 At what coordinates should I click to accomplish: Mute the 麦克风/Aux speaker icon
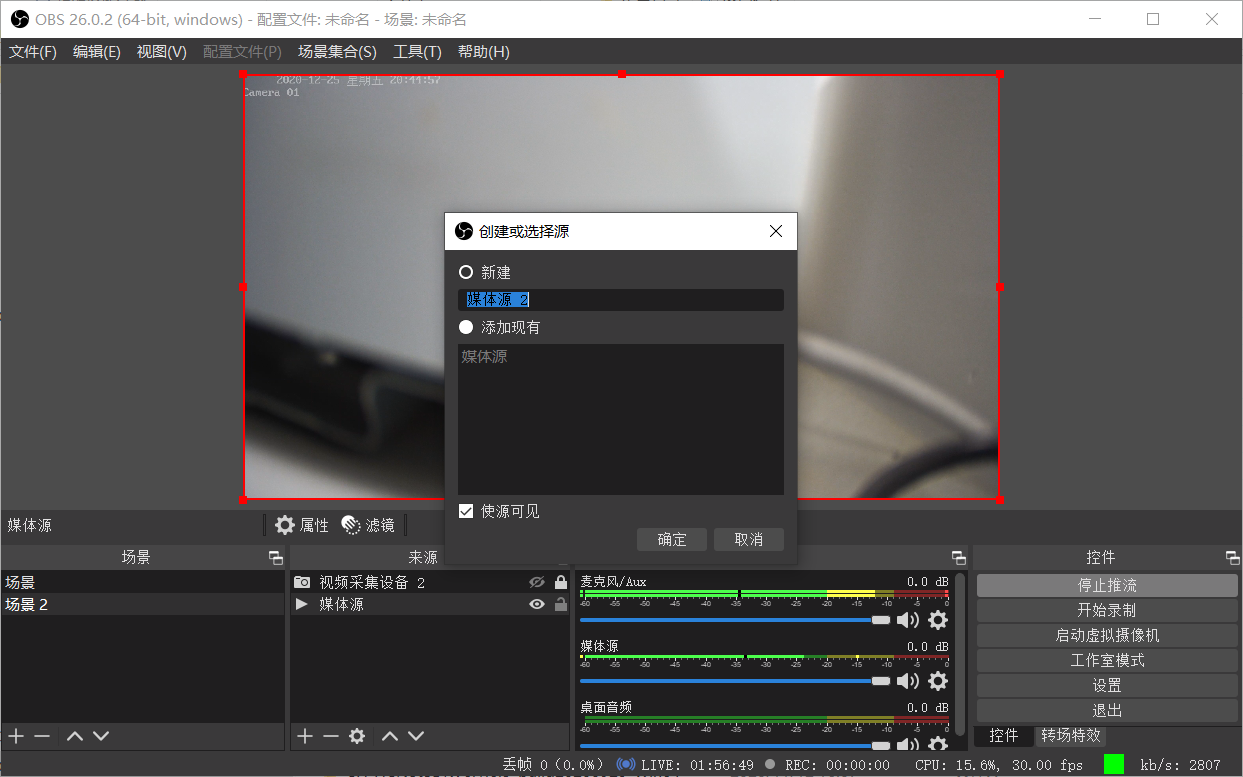coord(907,620)
